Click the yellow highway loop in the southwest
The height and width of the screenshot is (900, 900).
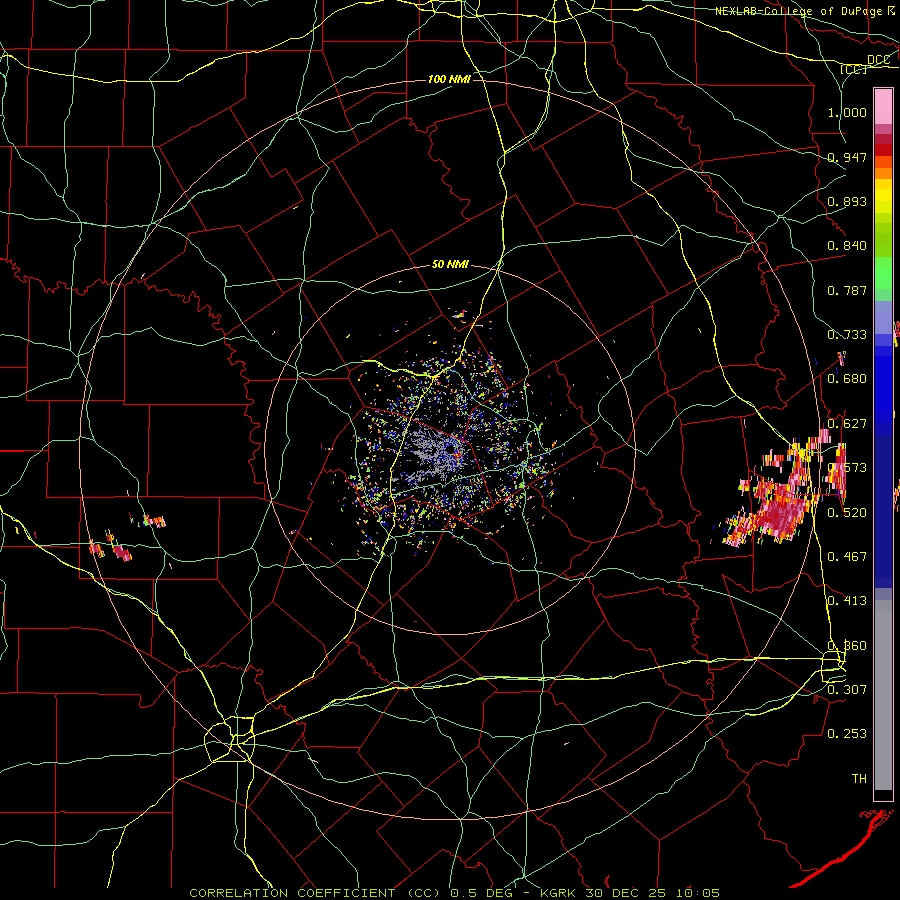tap(230, 739)
